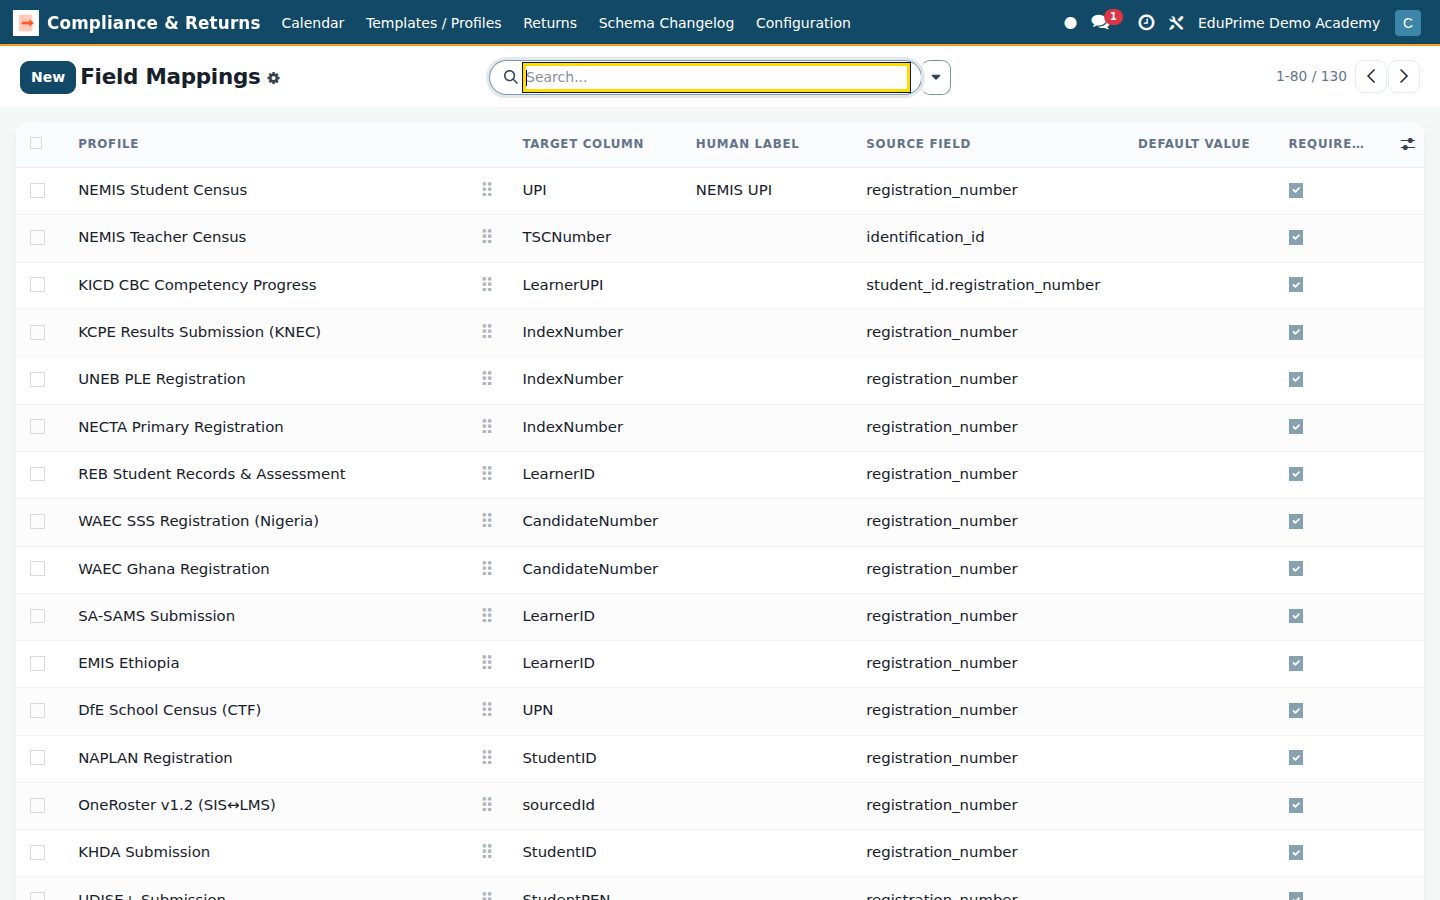Grab the drag handle for NEMIS Student Census
Image resolution: width=1440 pixels, height=900 pixels.
point(487,189)
